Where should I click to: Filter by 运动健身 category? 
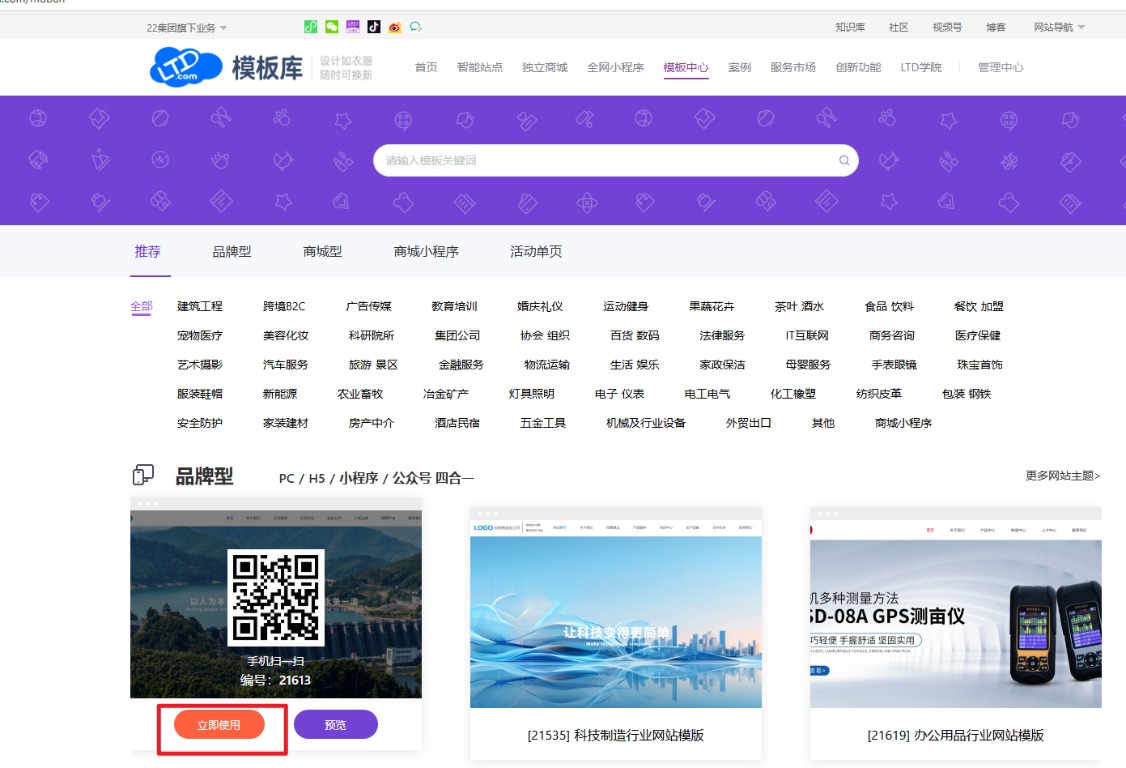[x=625, y=306]
